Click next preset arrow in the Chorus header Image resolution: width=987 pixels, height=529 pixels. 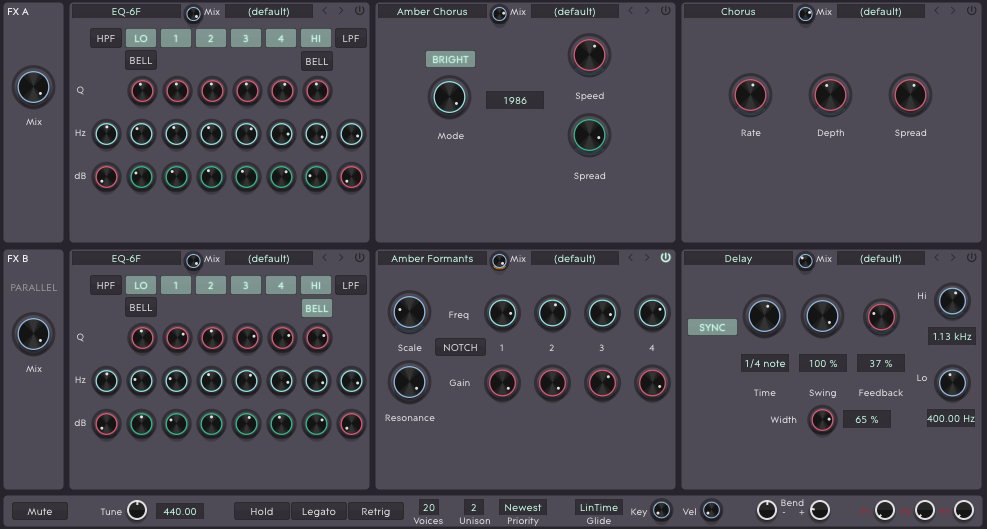click(x=952, y=11)
